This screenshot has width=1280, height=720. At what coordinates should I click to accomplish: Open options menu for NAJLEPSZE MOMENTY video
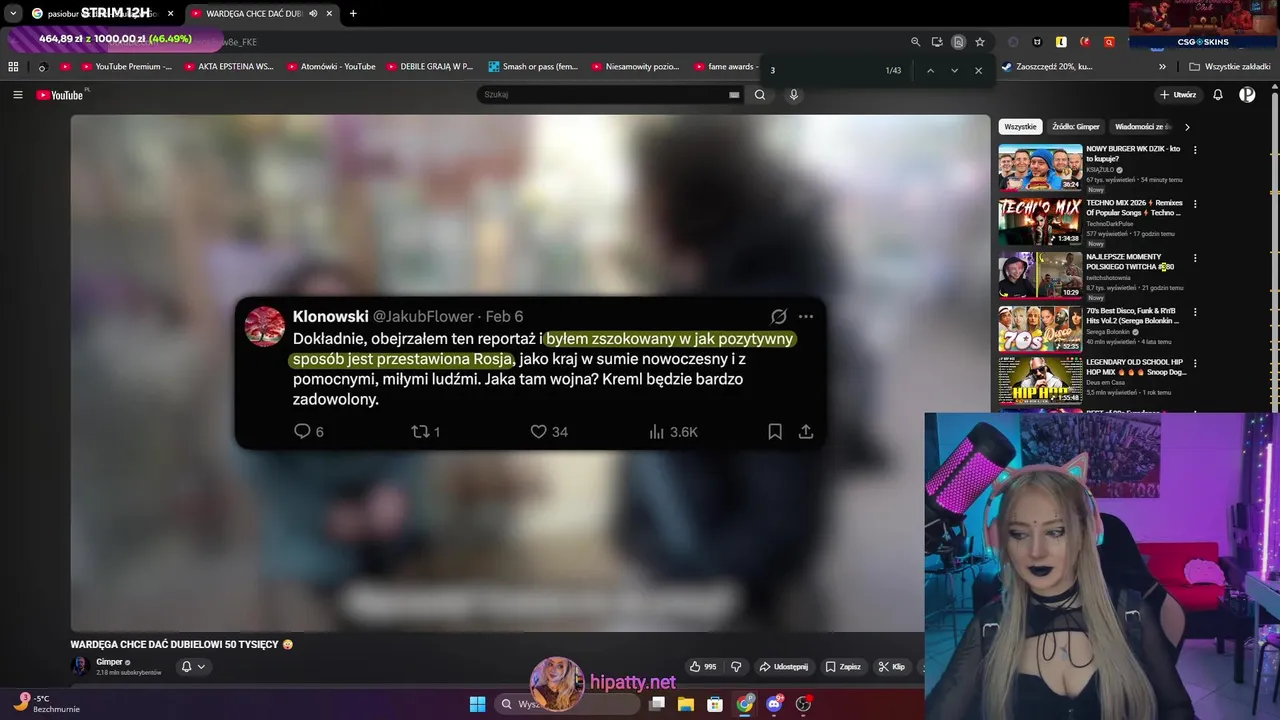tap(1195, 258)
